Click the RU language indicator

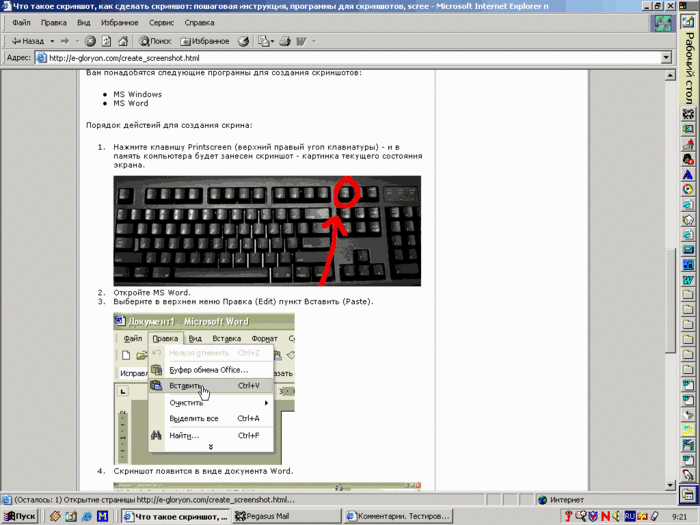[629, 517]
